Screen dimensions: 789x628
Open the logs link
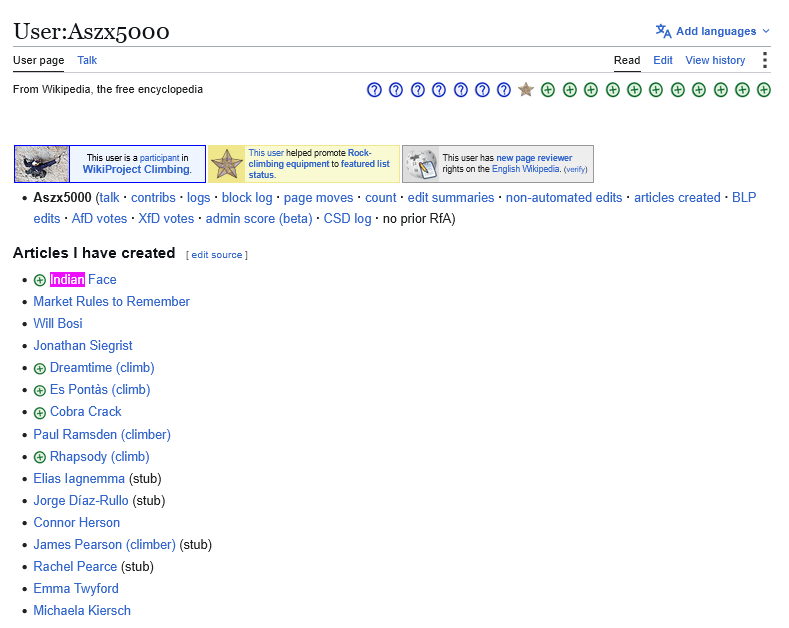[x=199, y=198]
